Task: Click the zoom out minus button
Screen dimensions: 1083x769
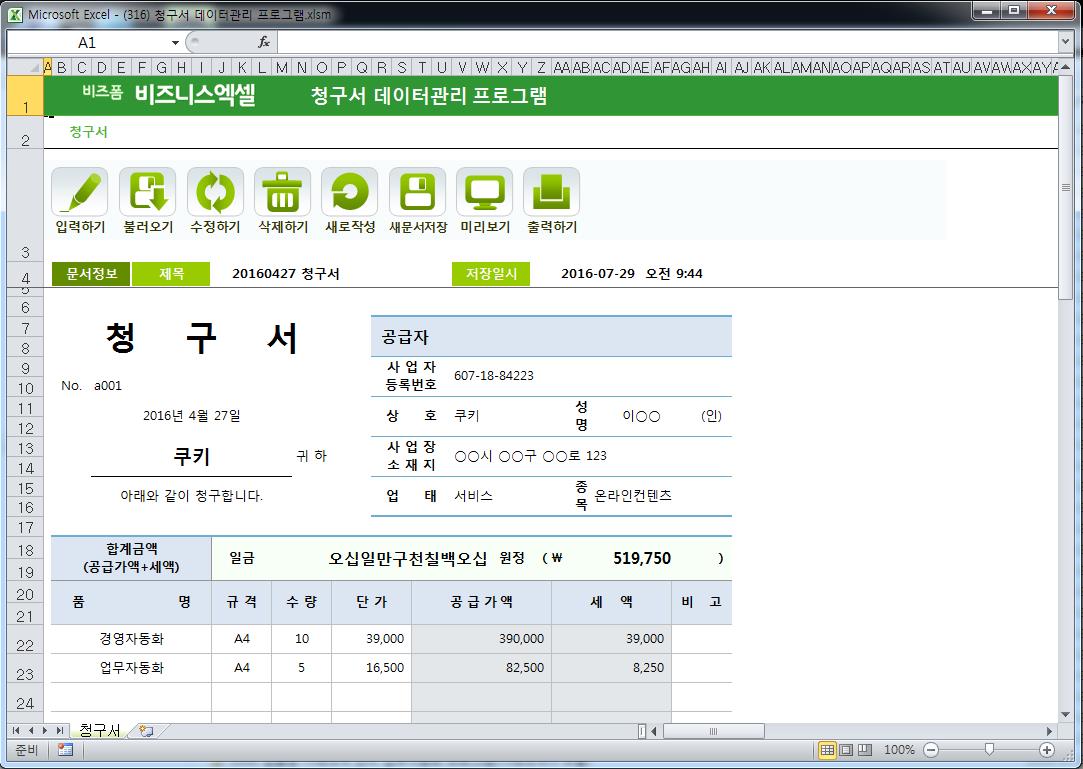Action: pos(931,750)
